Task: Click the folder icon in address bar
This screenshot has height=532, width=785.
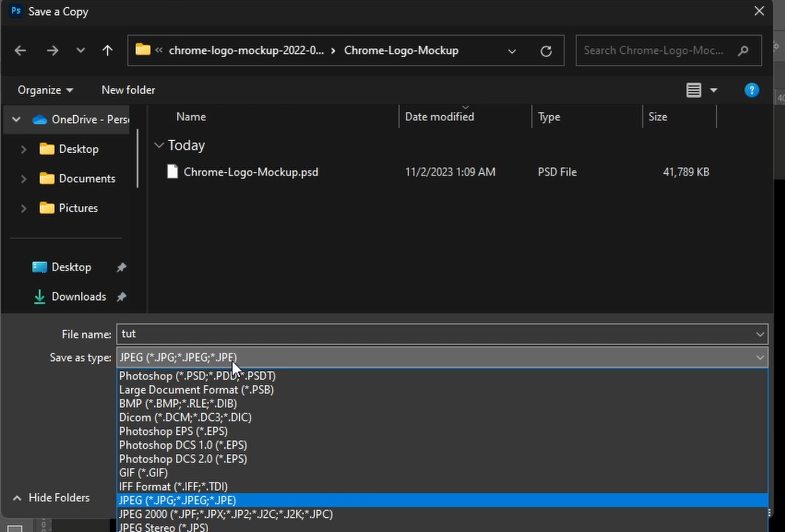Action: tap(143, 50)
